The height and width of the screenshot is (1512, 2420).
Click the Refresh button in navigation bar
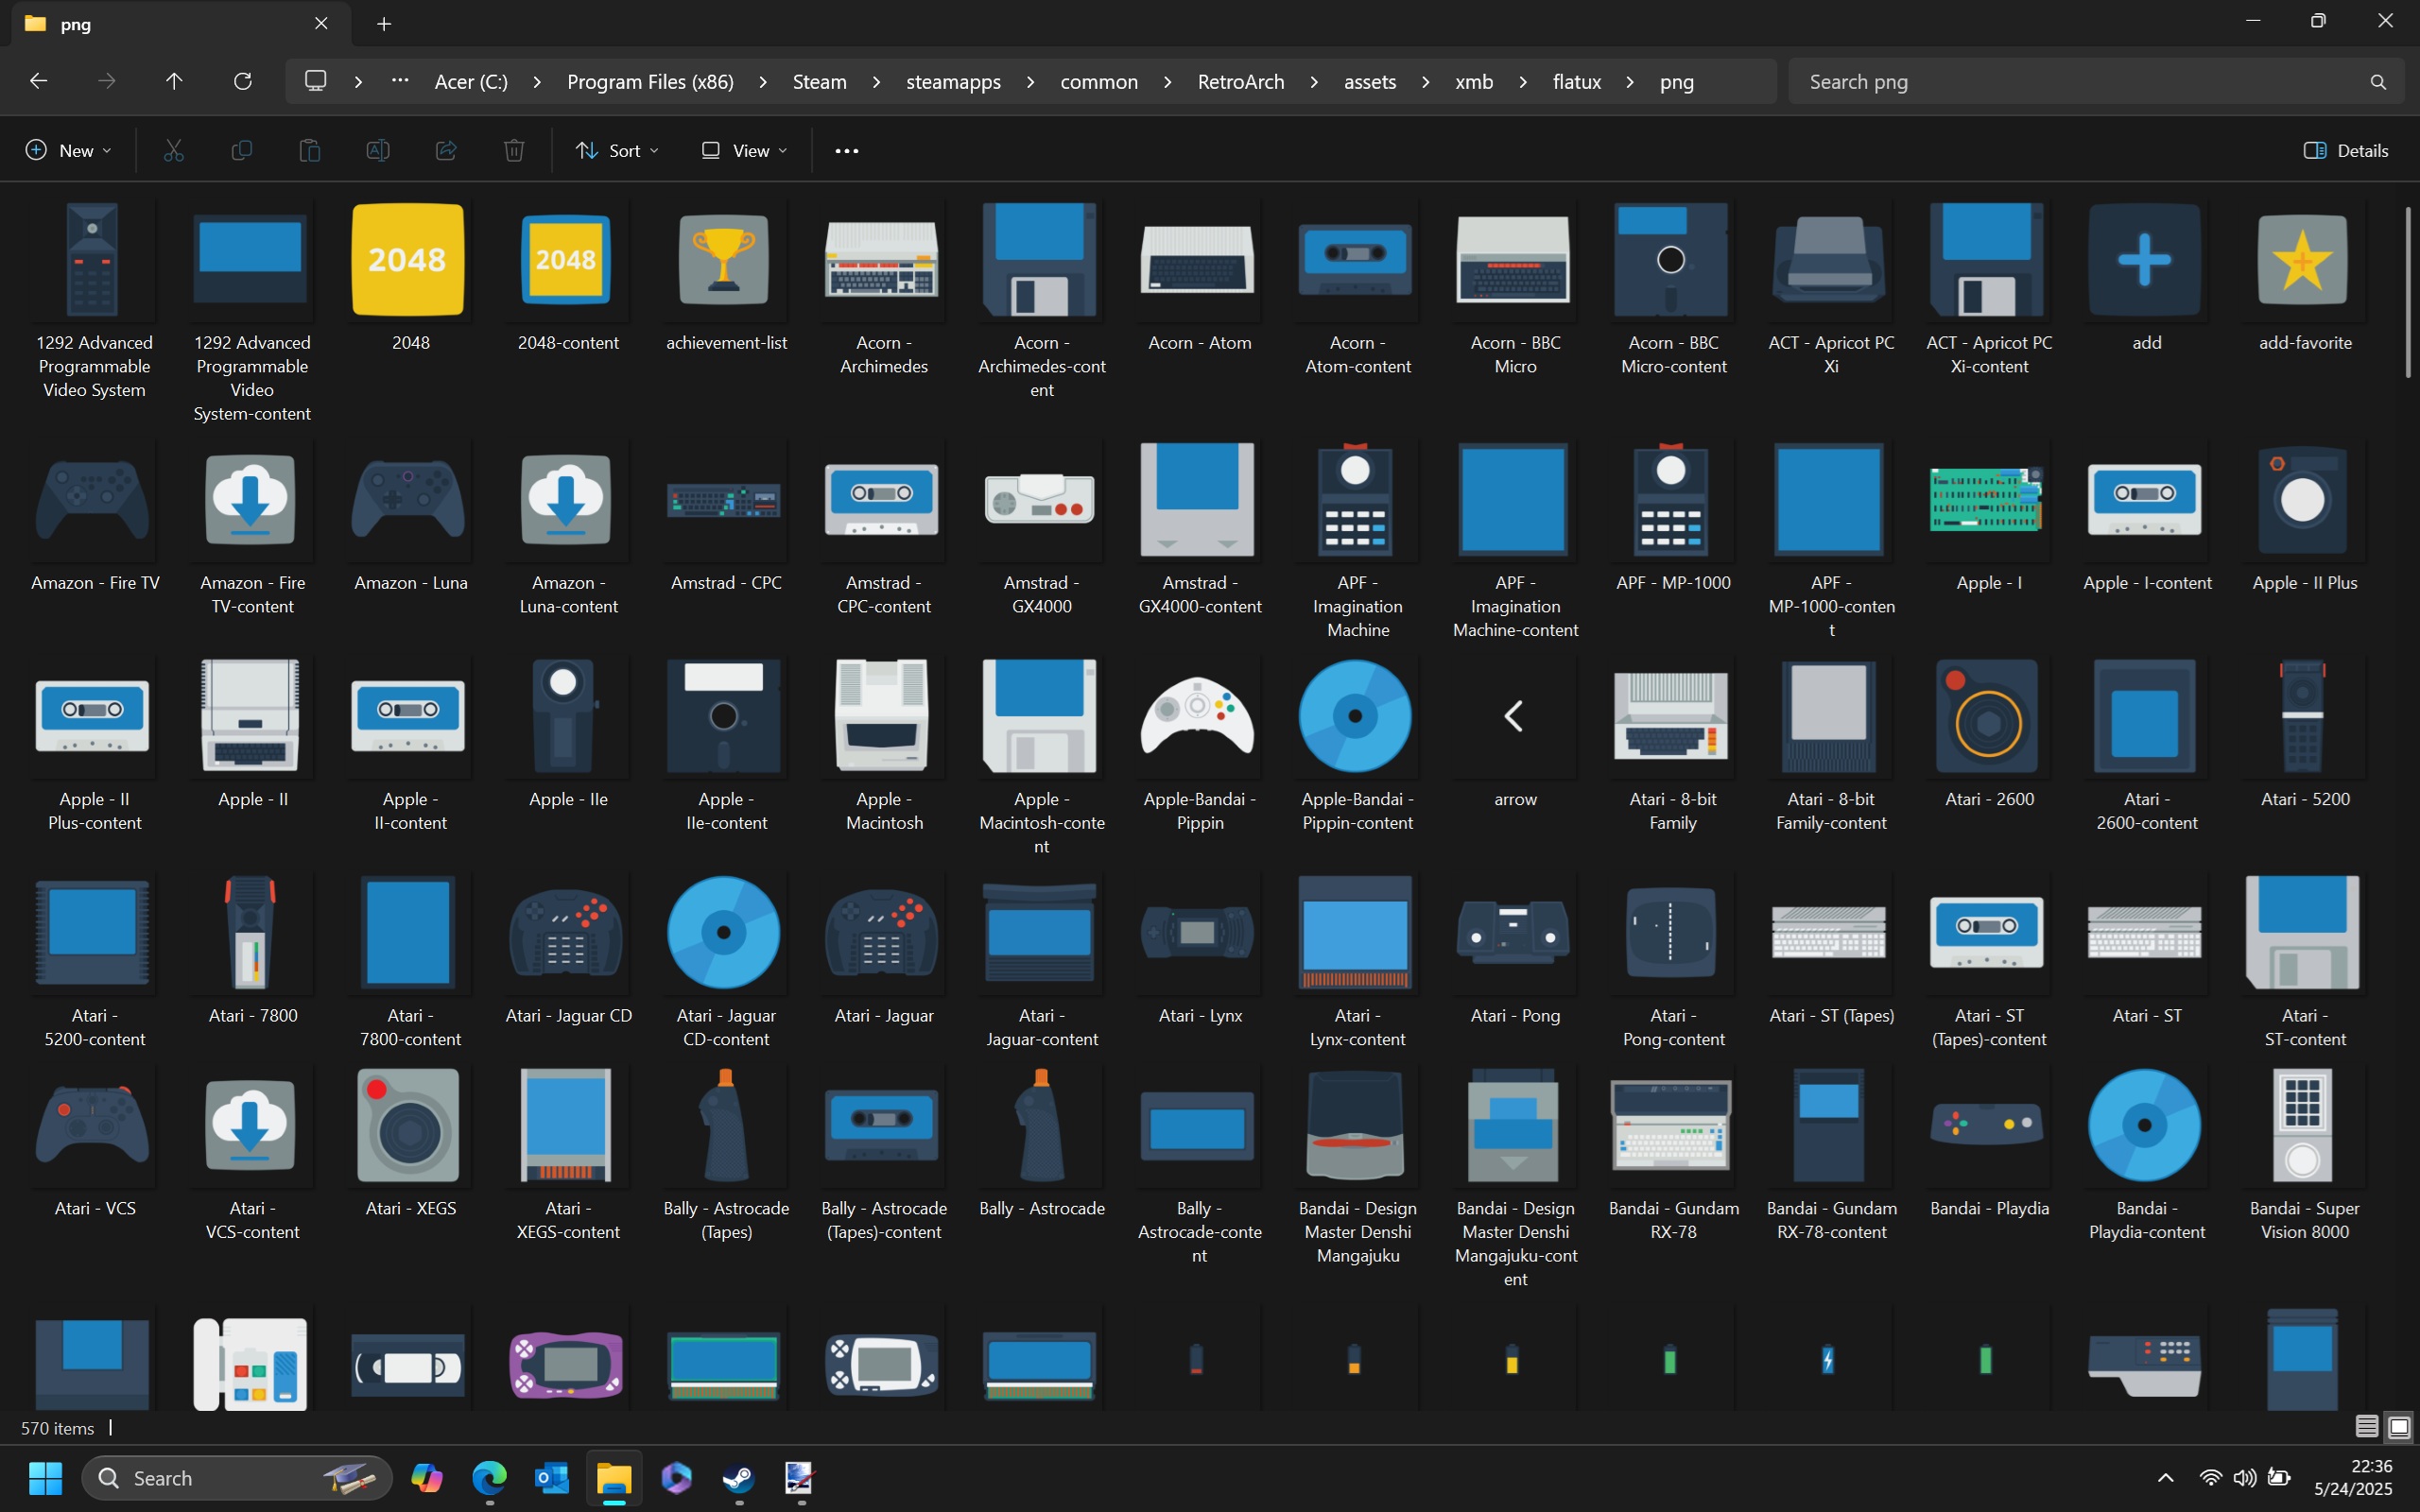242,81
